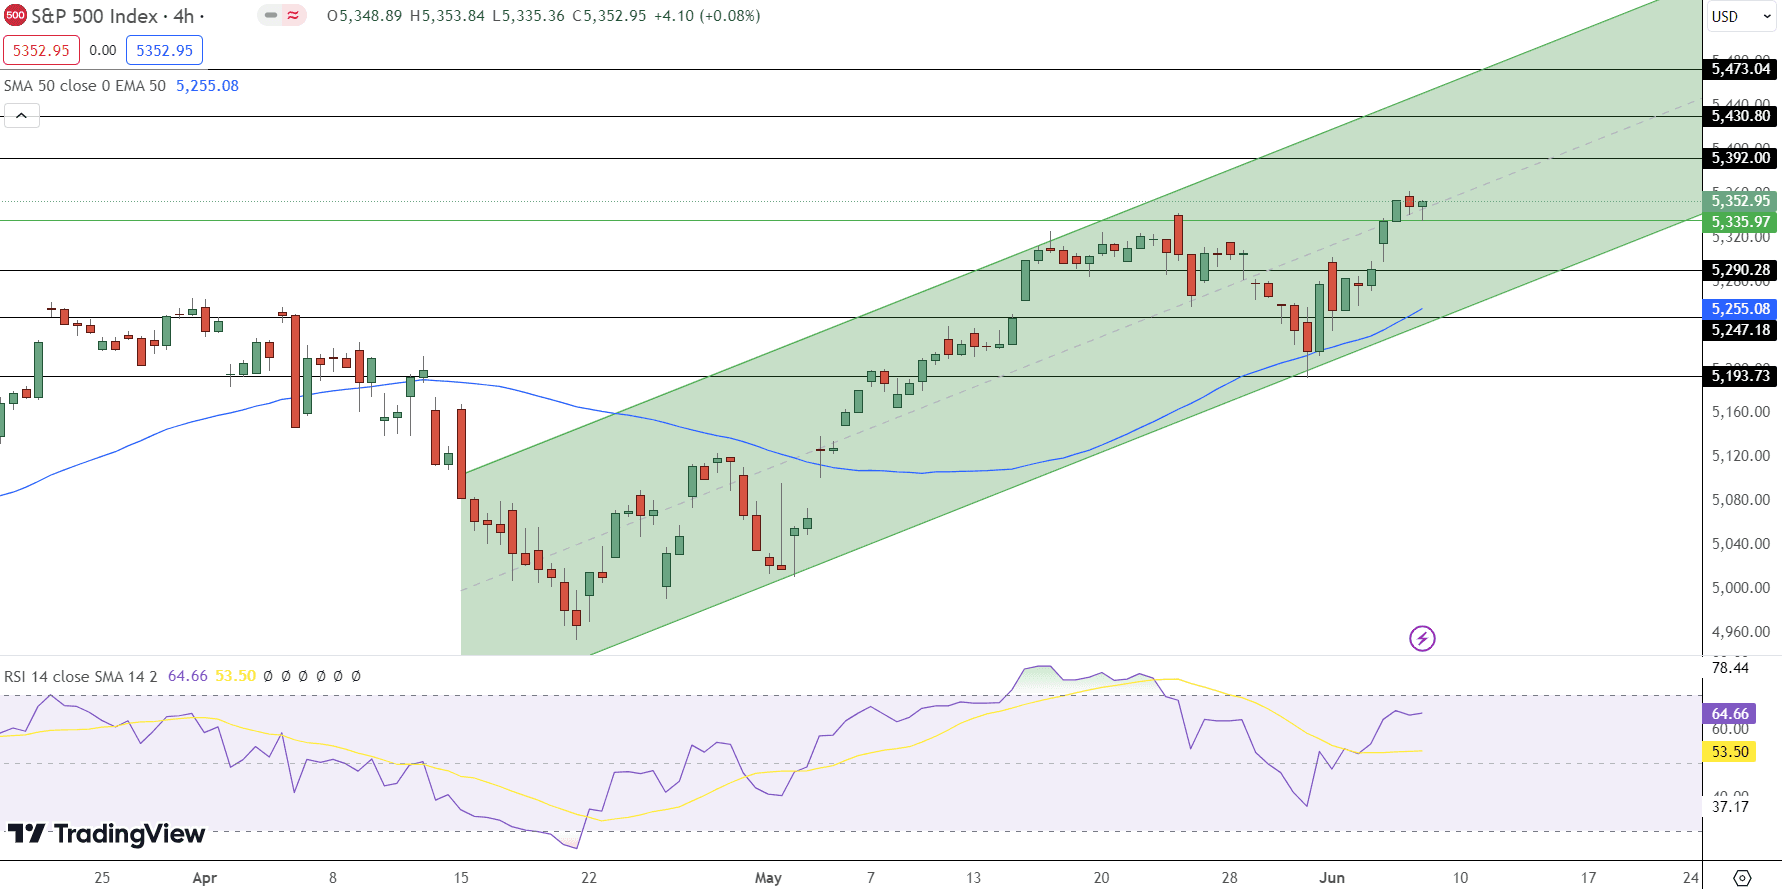The image size is (1782, 889).
Task: Select the SMA 50 close 0 EMA 50 indicator legend
Action: [85, 86]
